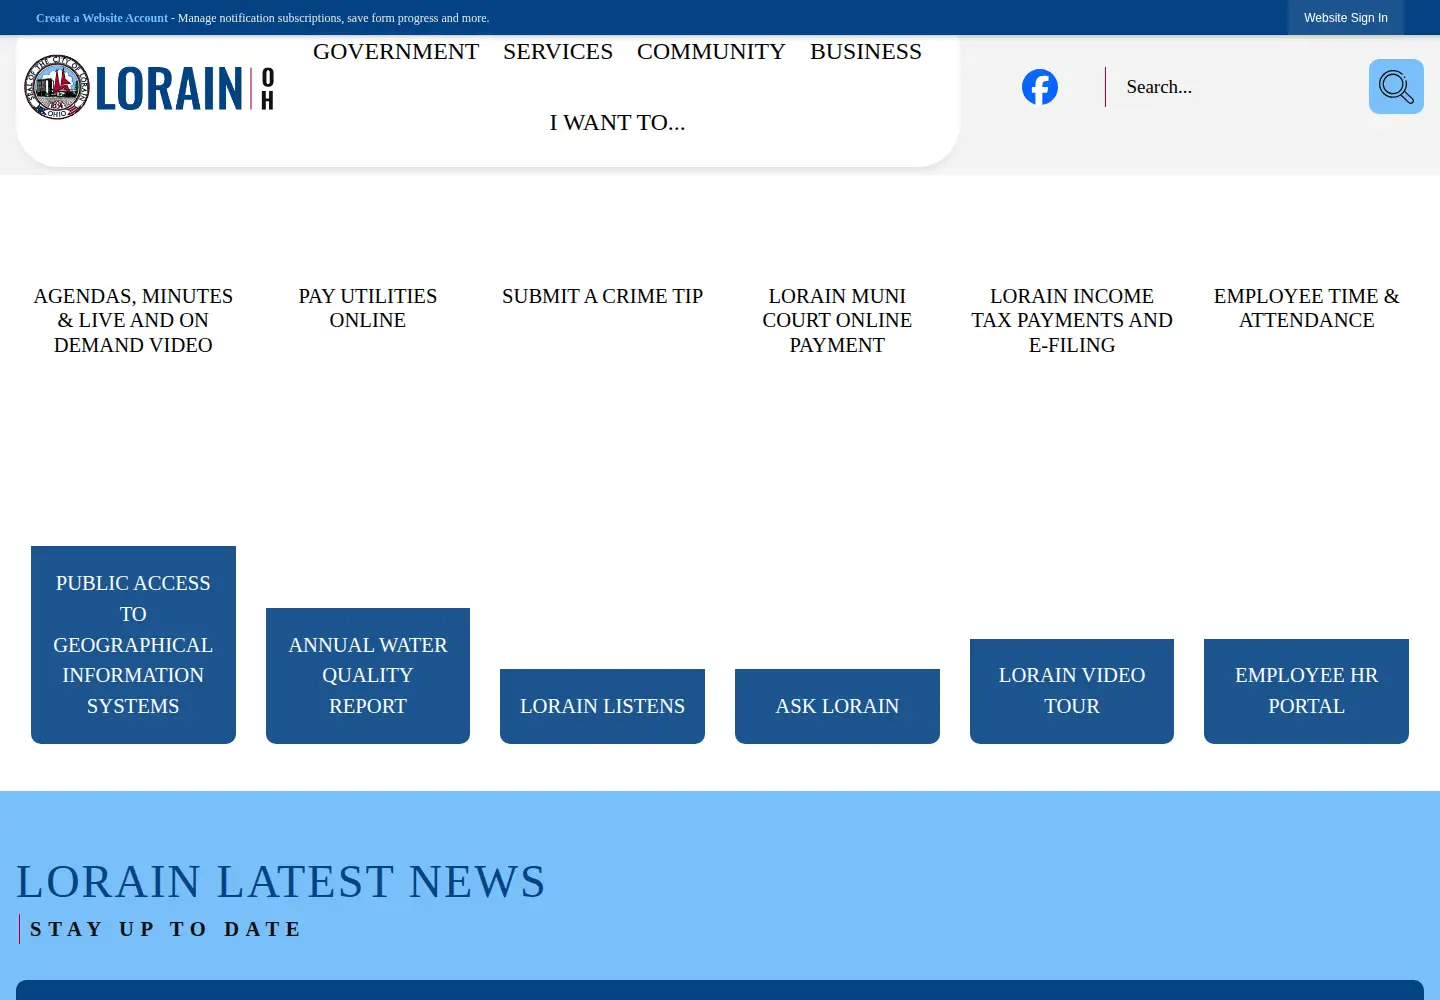1440x1000 pixels.
Task: Click the Lorain Listens button
Action: coord(602,706)
